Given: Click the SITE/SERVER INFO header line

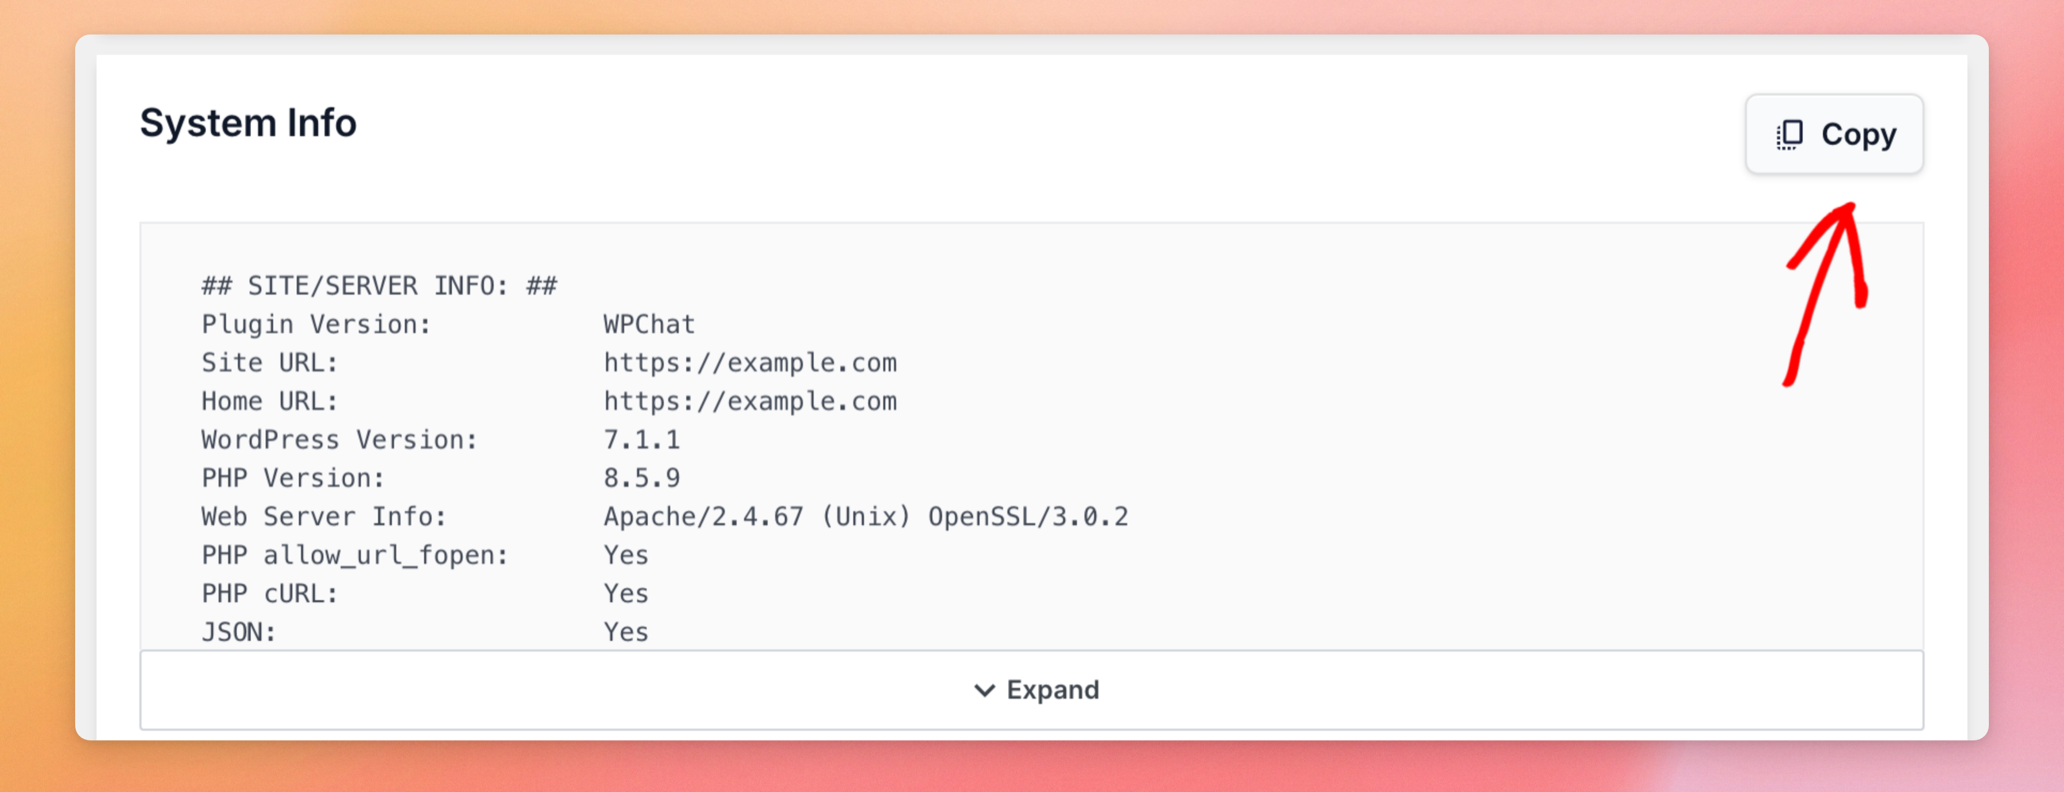Looking at the screenshot, I should pyautogui.click(x=379, y=286).
